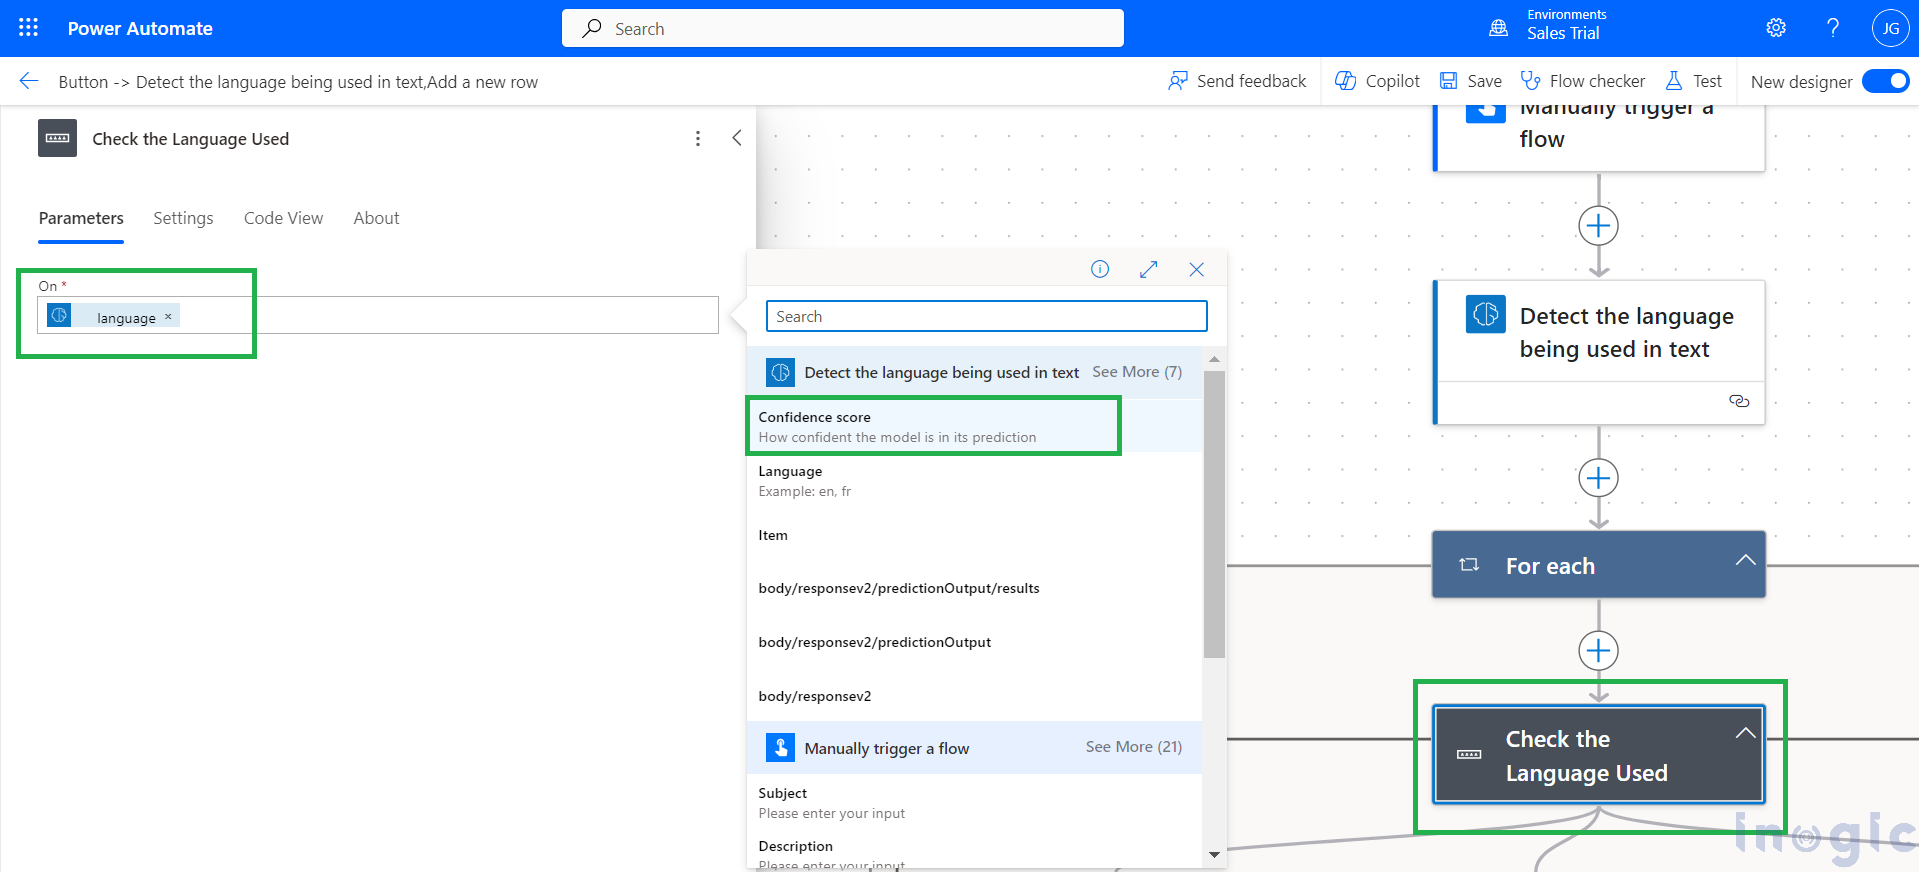Expand the dynamic content popup to fullscreen
The image size is (1919, 872).
(x=1148, y=269)
